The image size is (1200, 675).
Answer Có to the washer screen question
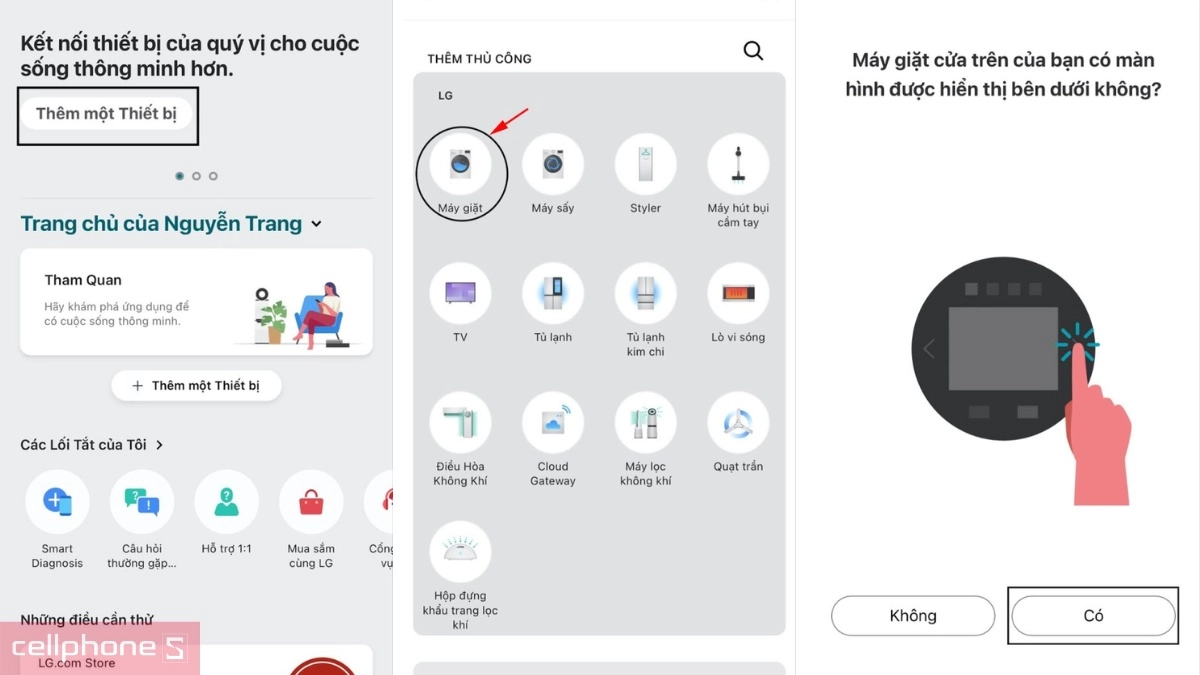1093,616
